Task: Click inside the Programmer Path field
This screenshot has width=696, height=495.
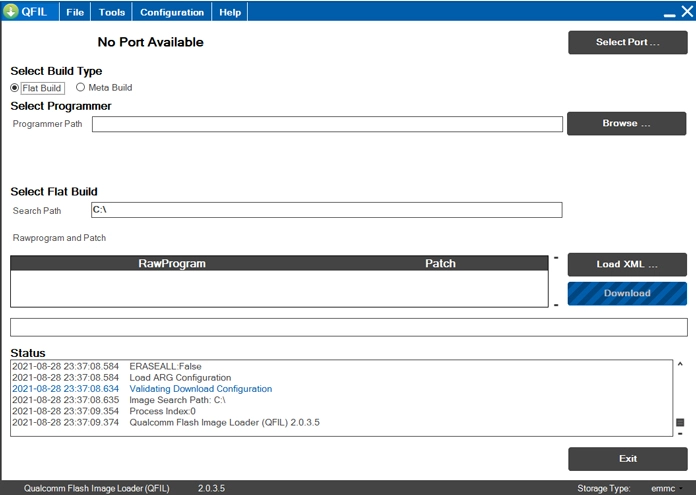Action: click(x=327, y=124)
